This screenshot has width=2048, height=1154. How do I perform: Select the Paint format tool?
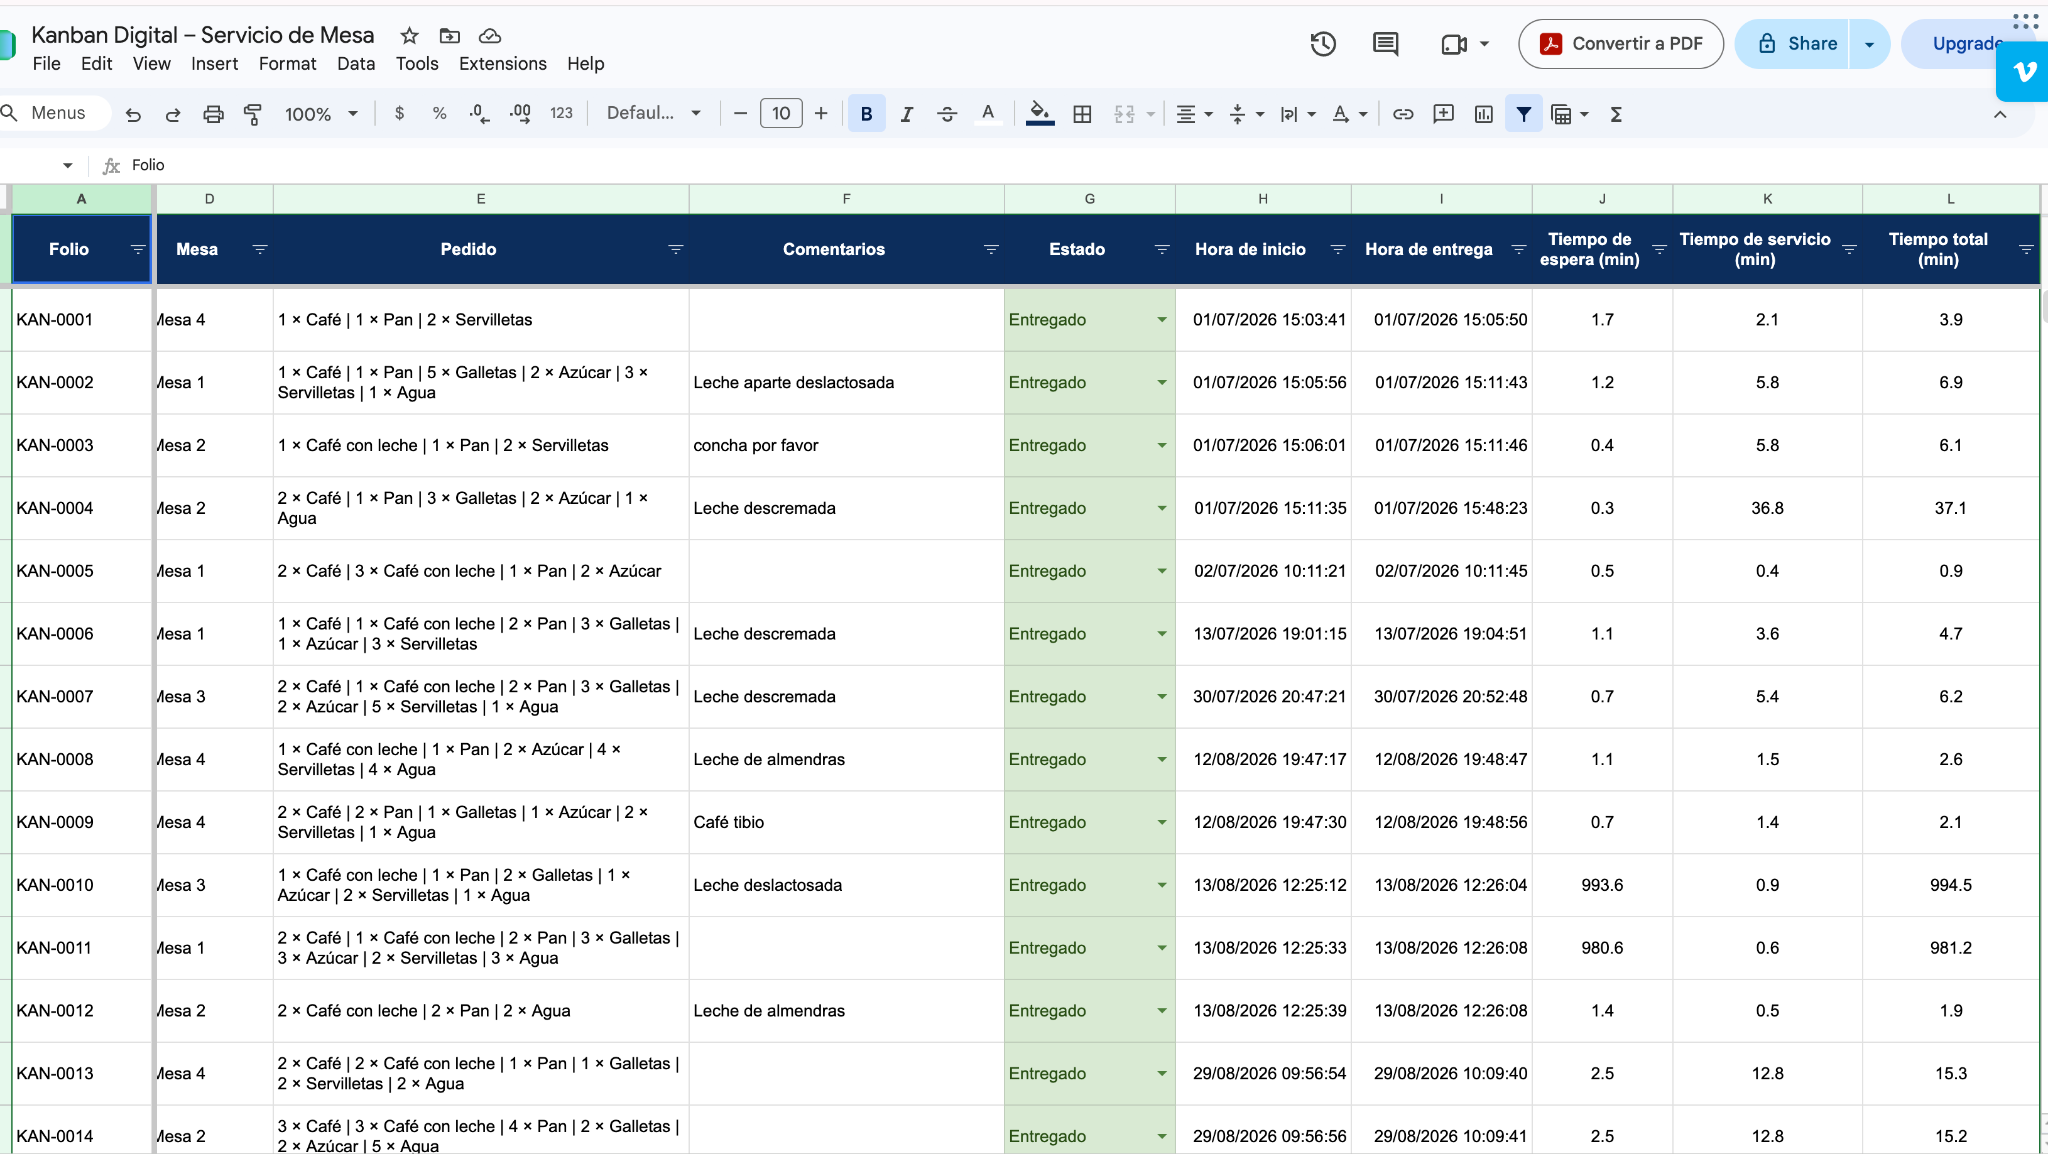click(x=253, y=114)
